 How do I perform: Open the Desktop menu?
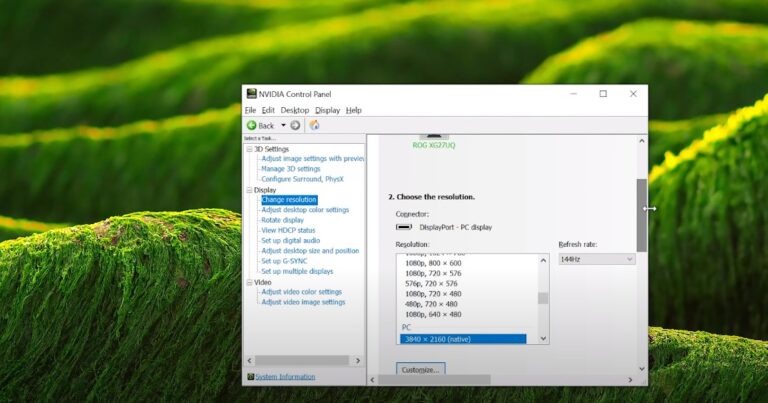294,110
